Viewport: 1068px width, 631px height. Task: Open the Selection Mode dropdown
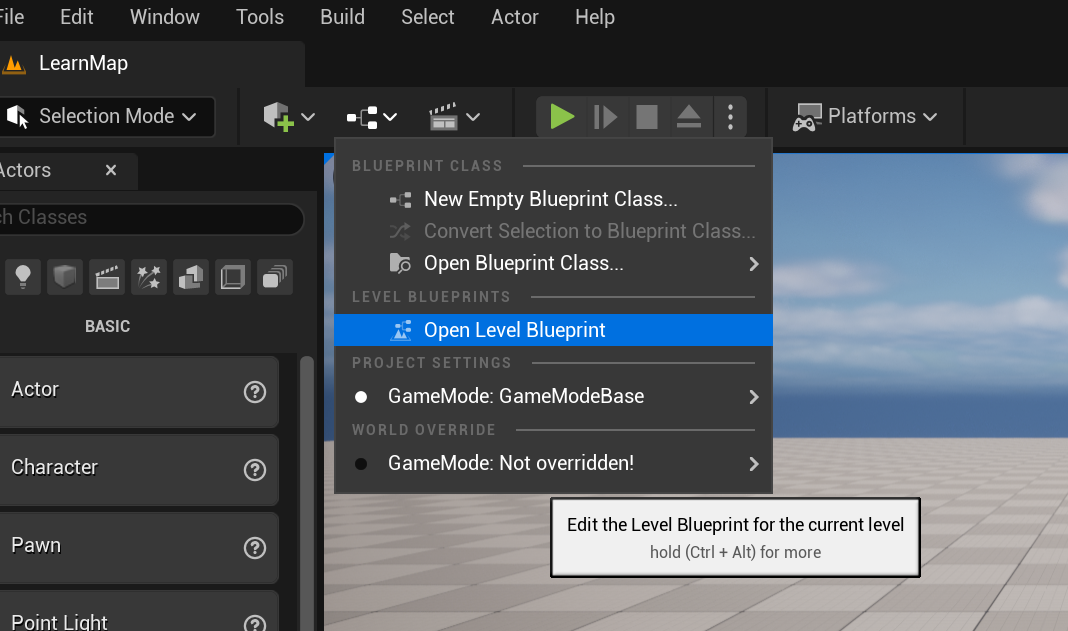[x=106, y=117]
